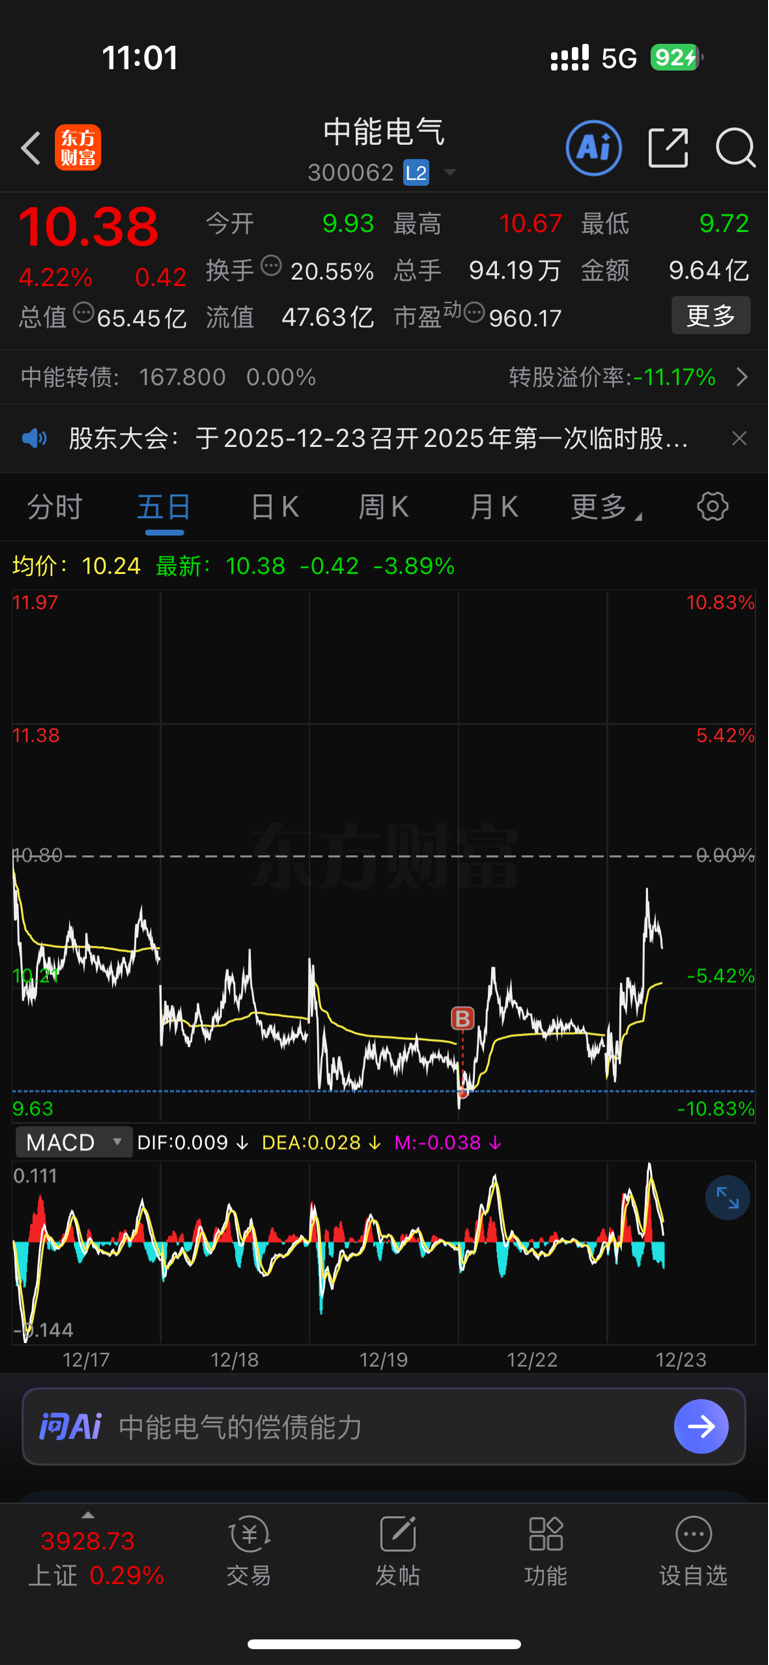Tap 设自选 add to watchlist
The height and width of the screenshot is (1665, 769).
(693, 1552)
